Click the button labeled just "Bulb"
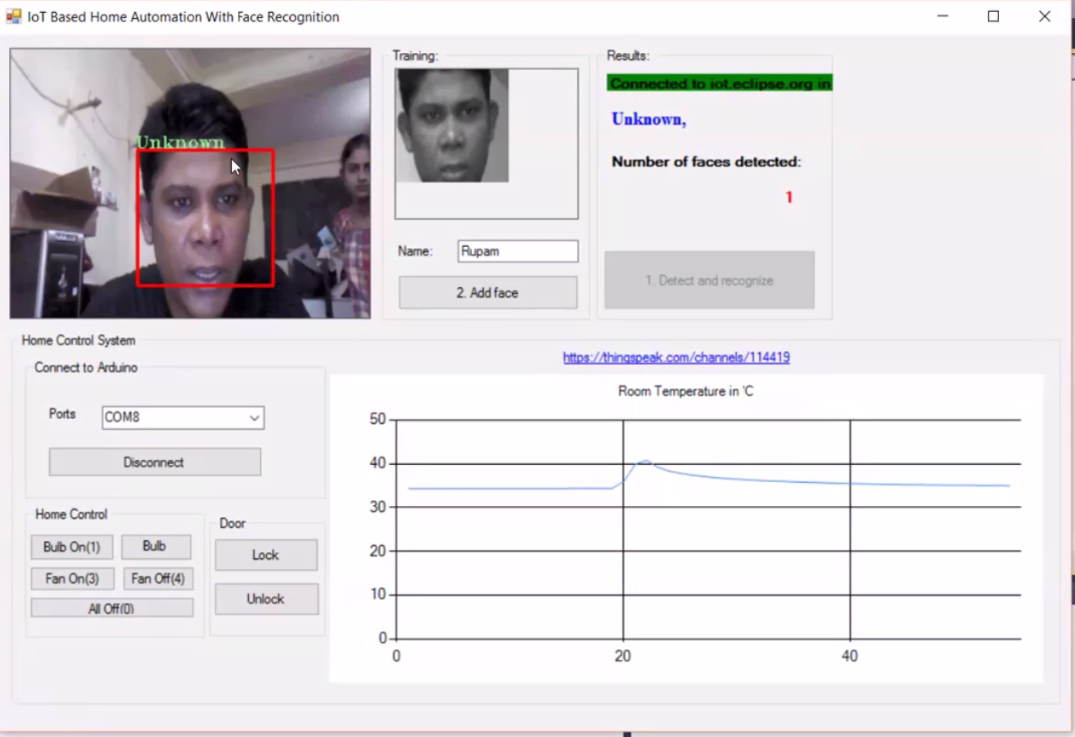1075x737 pixels. (x=155, y=547)
